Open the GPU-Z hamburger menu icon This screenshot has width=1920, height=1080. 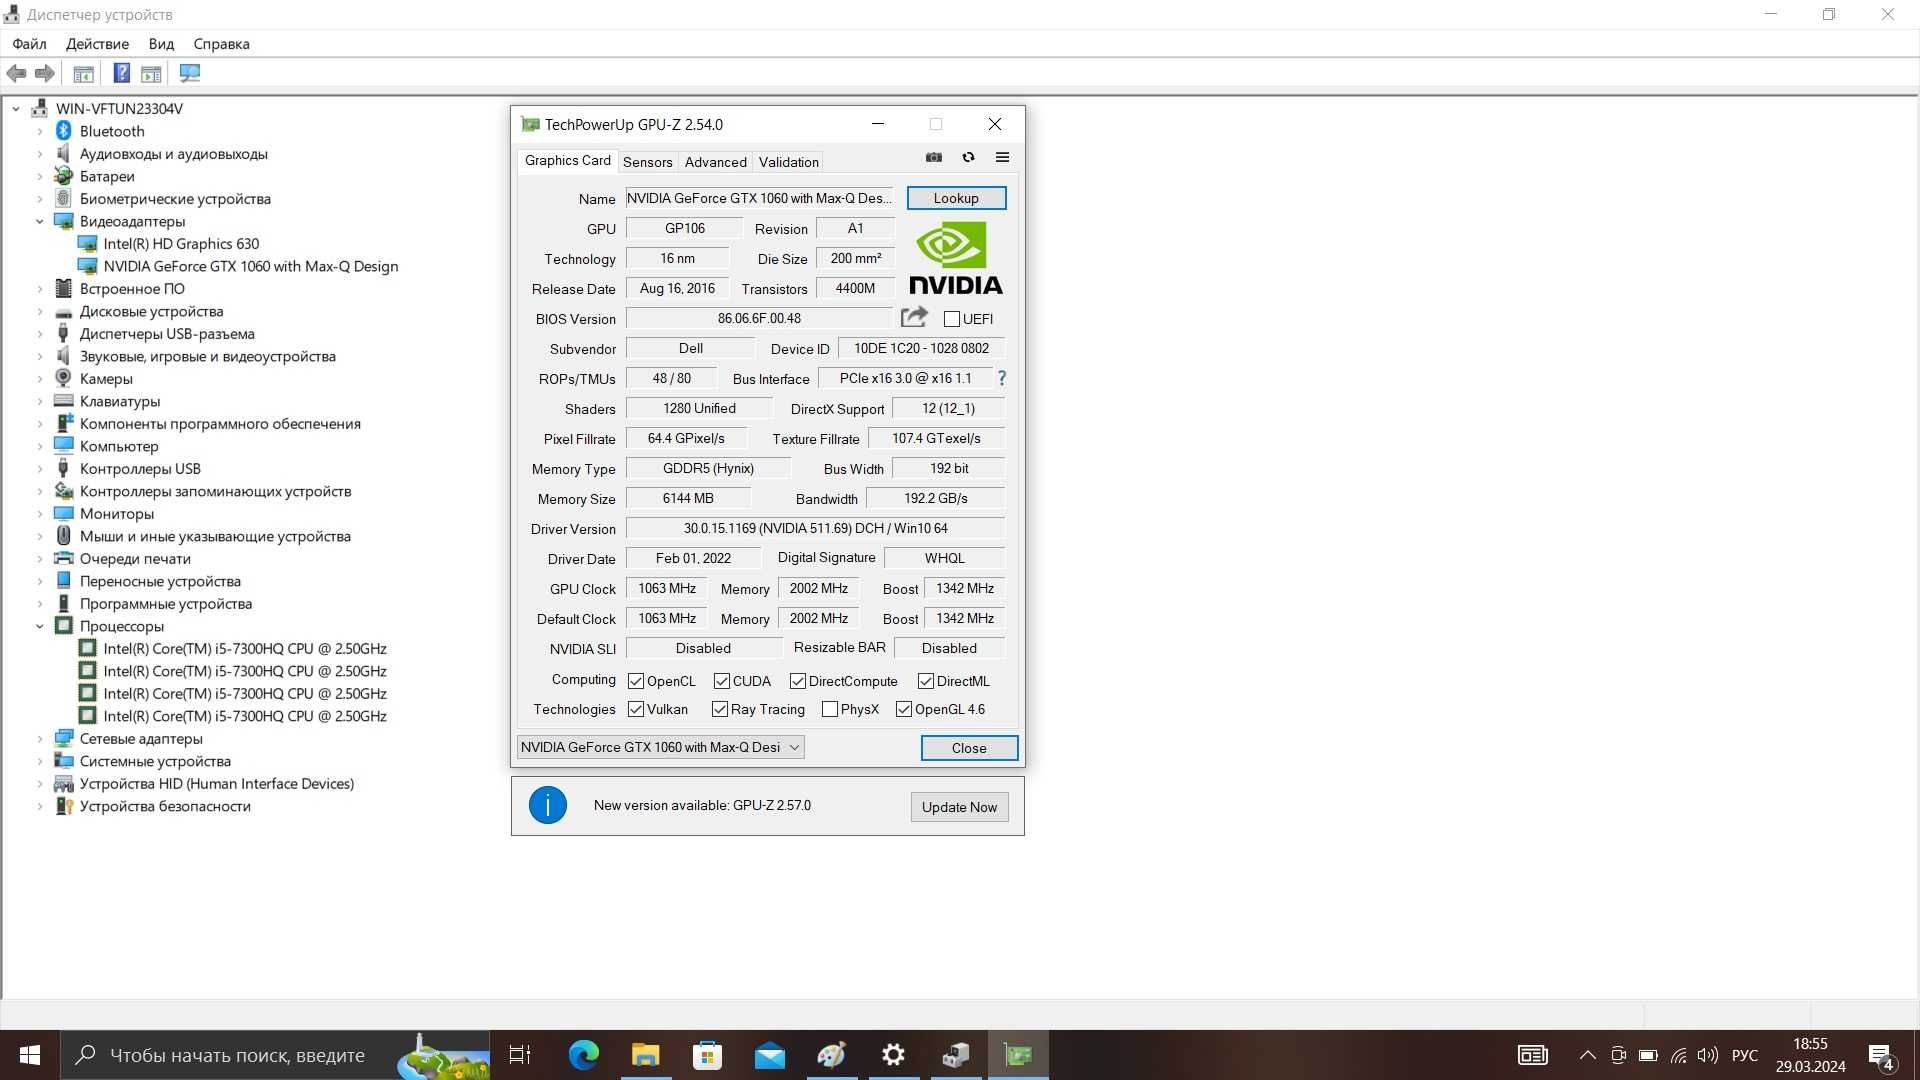pyautogui.click(x=1002, y=158)
